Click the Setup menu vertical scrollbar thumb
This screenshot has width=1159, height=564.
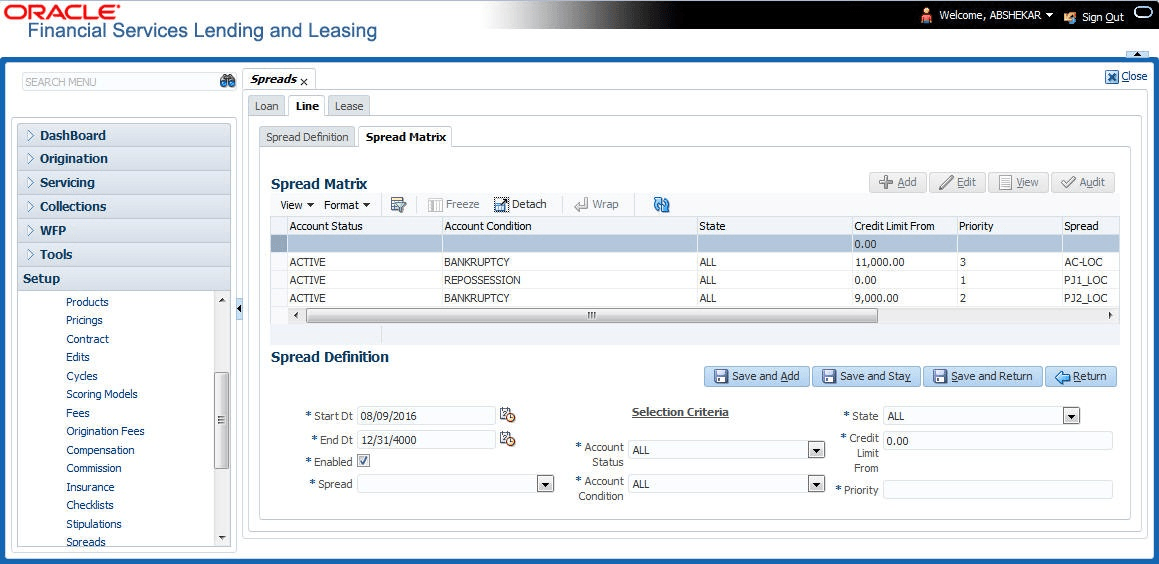click(x=221, y=420)
